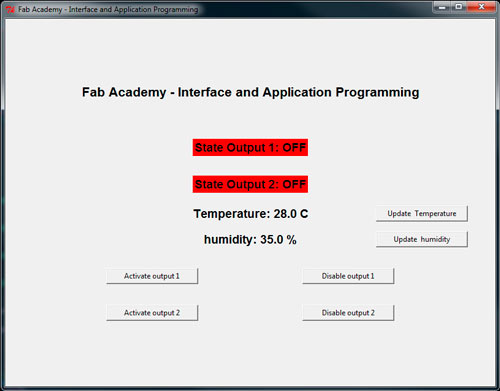The width and height of the screenshot is (500, 391).
Task: Click the Update humidity button
Action: (422, 239)
